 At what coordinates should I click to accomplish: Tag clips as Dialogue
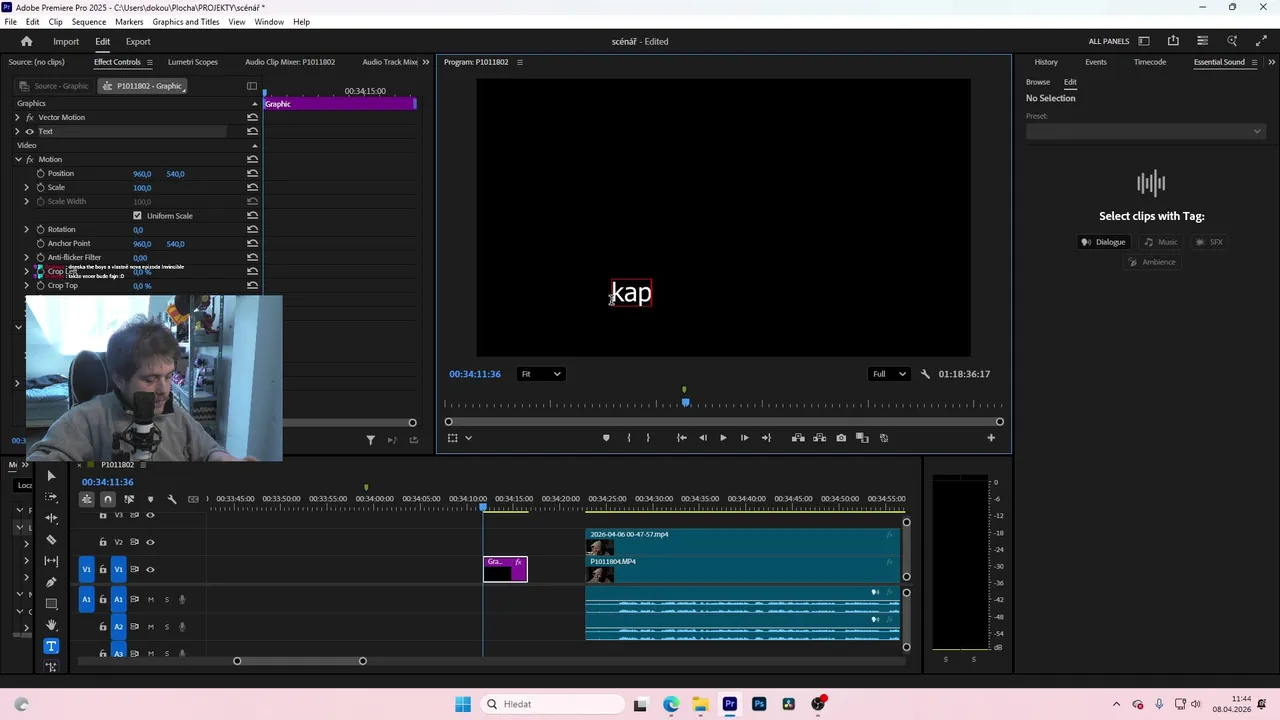(1103, 242)
